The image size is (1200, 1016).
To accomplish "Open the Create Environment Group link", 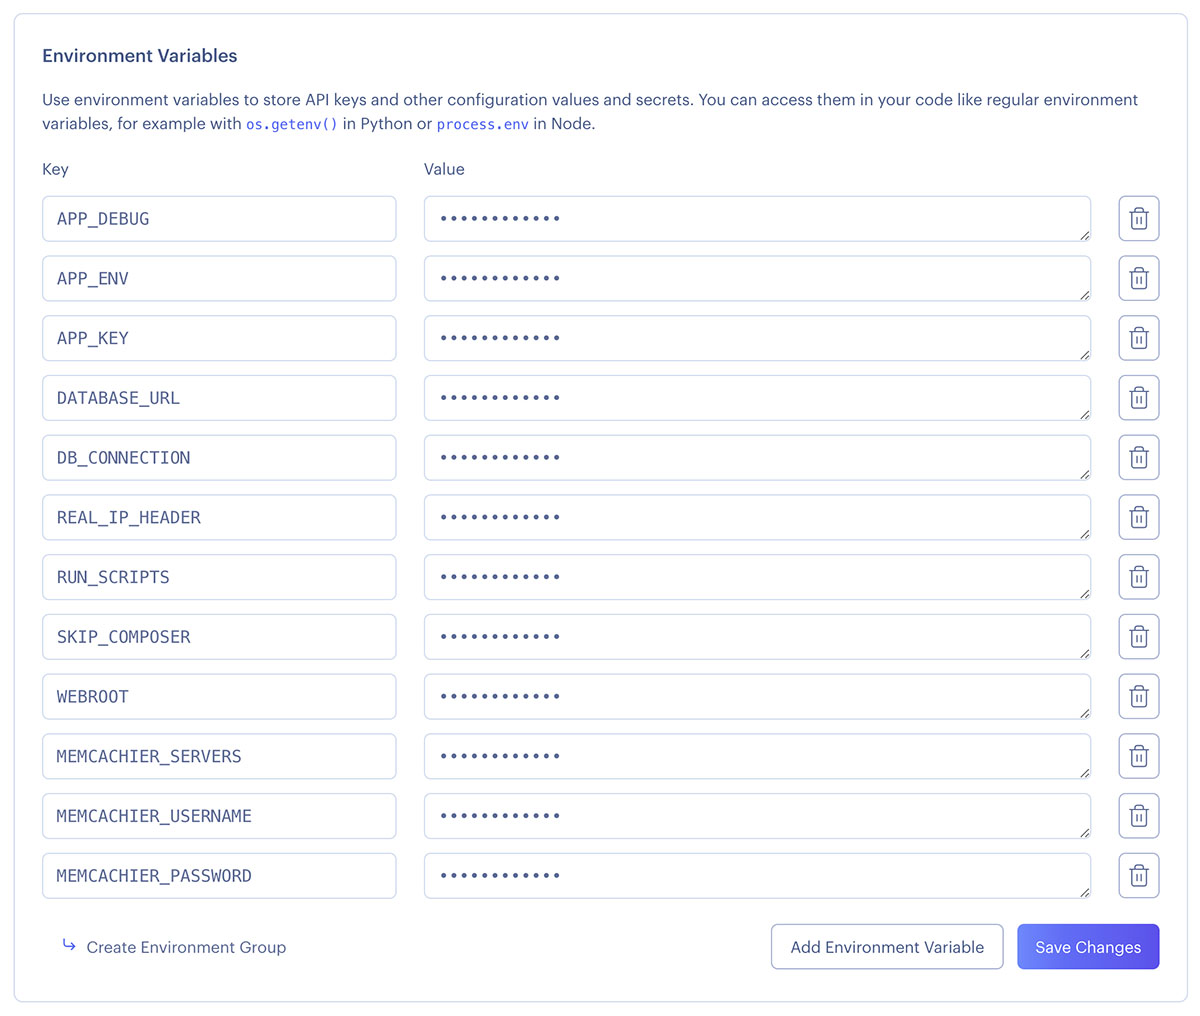I will 186,947.
